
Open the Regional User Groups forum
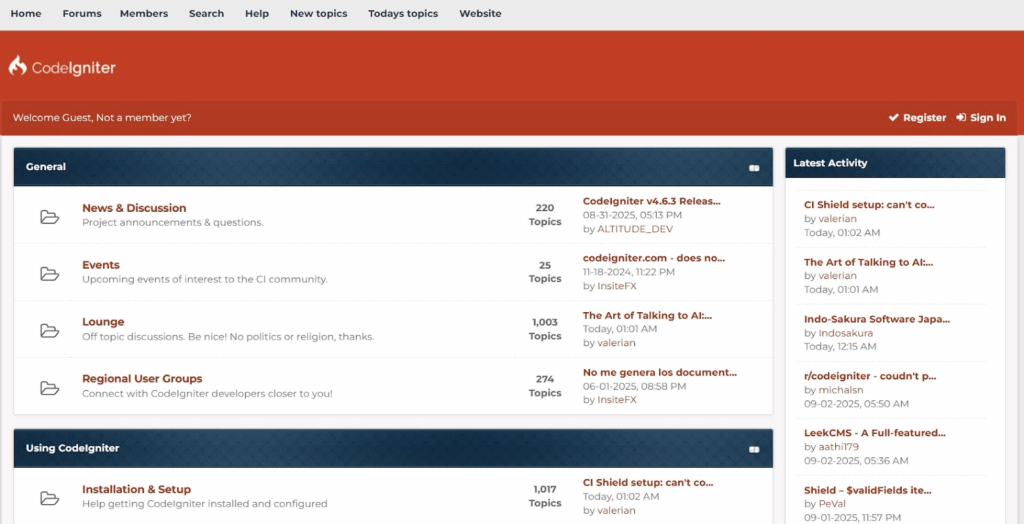142,378
